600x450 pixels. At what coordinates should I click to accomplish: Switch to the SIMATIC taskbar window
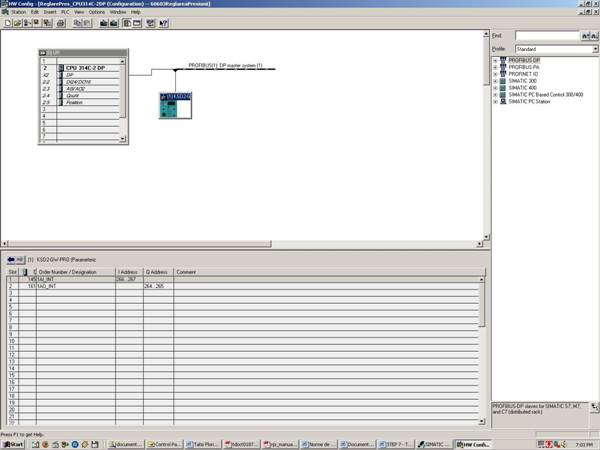click(433, 444)
